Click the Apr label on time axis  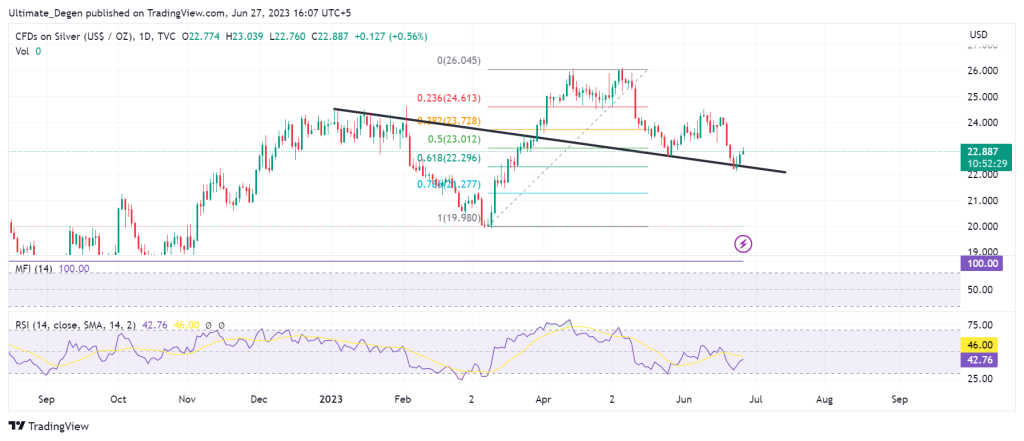[543, 399]
